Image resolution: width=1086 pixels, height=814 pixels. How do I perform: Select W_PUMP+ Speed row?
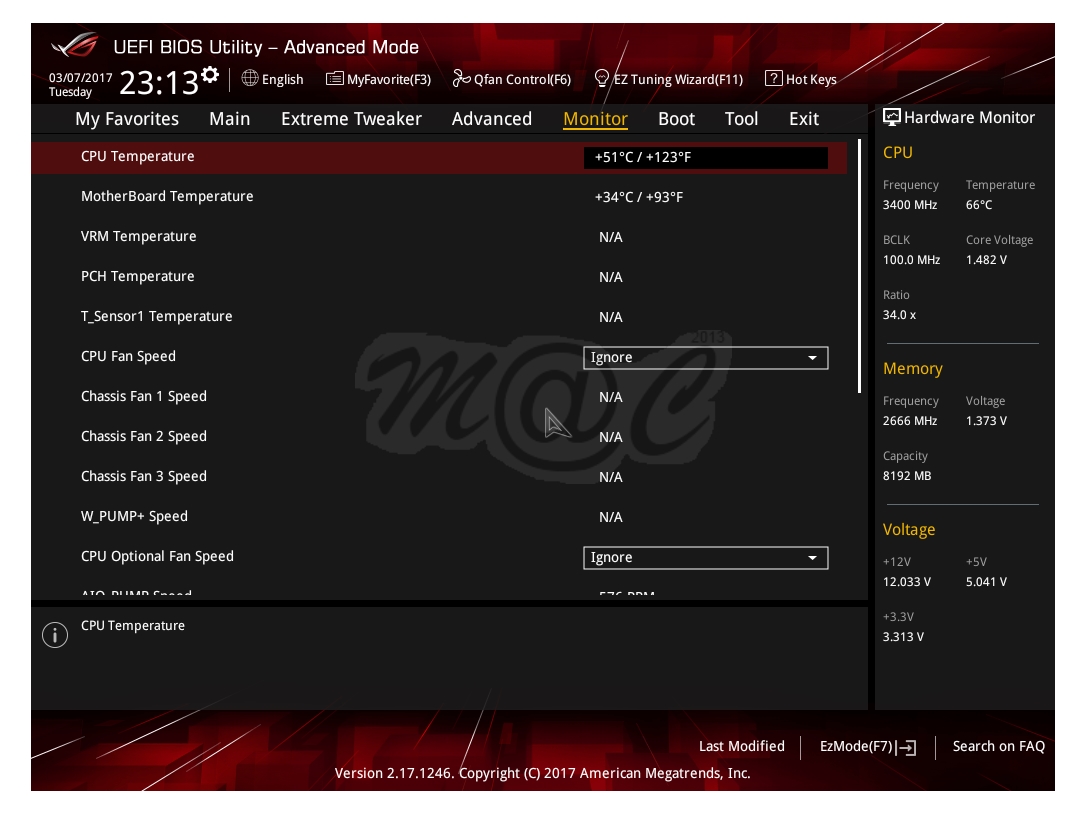(439, 517)
